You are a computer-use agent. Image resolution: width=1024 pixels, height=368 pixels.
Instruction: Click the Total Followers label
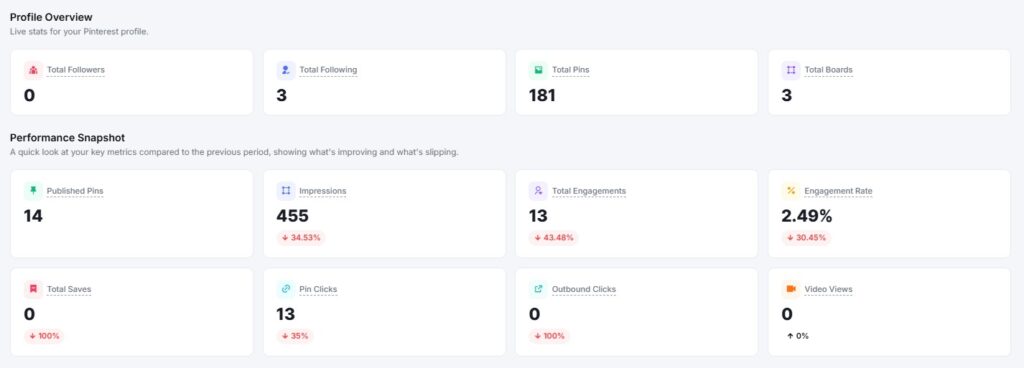coord(76,70)
